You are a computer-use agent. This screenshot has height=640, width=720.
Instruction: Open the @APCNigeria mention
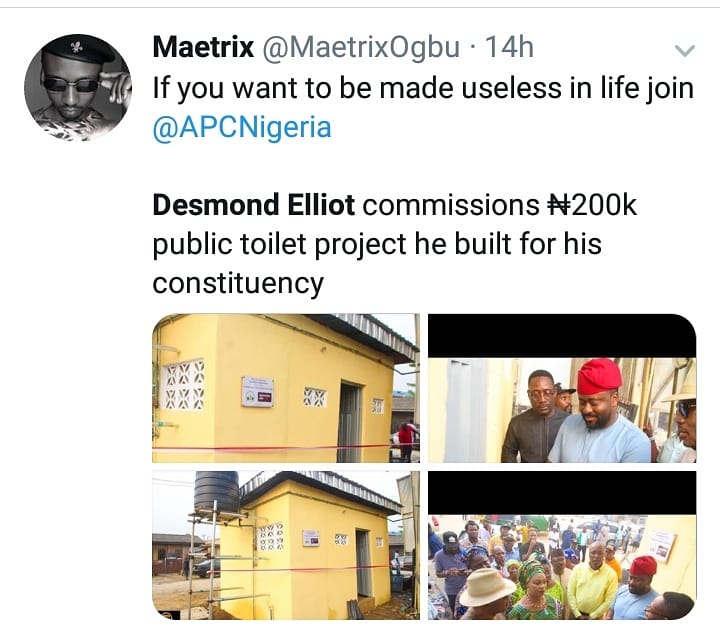point(241,128)
